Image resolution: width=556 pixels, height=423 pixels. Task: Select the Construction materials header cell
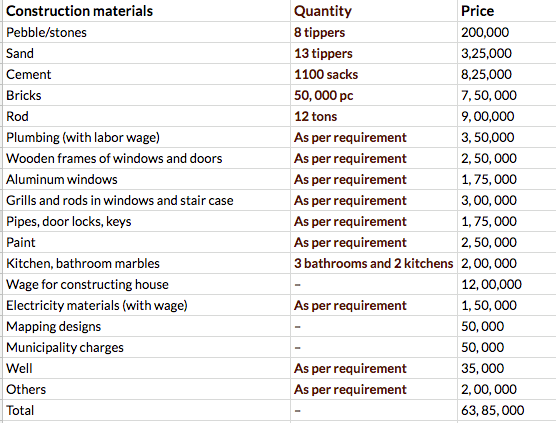pos(146,11)
